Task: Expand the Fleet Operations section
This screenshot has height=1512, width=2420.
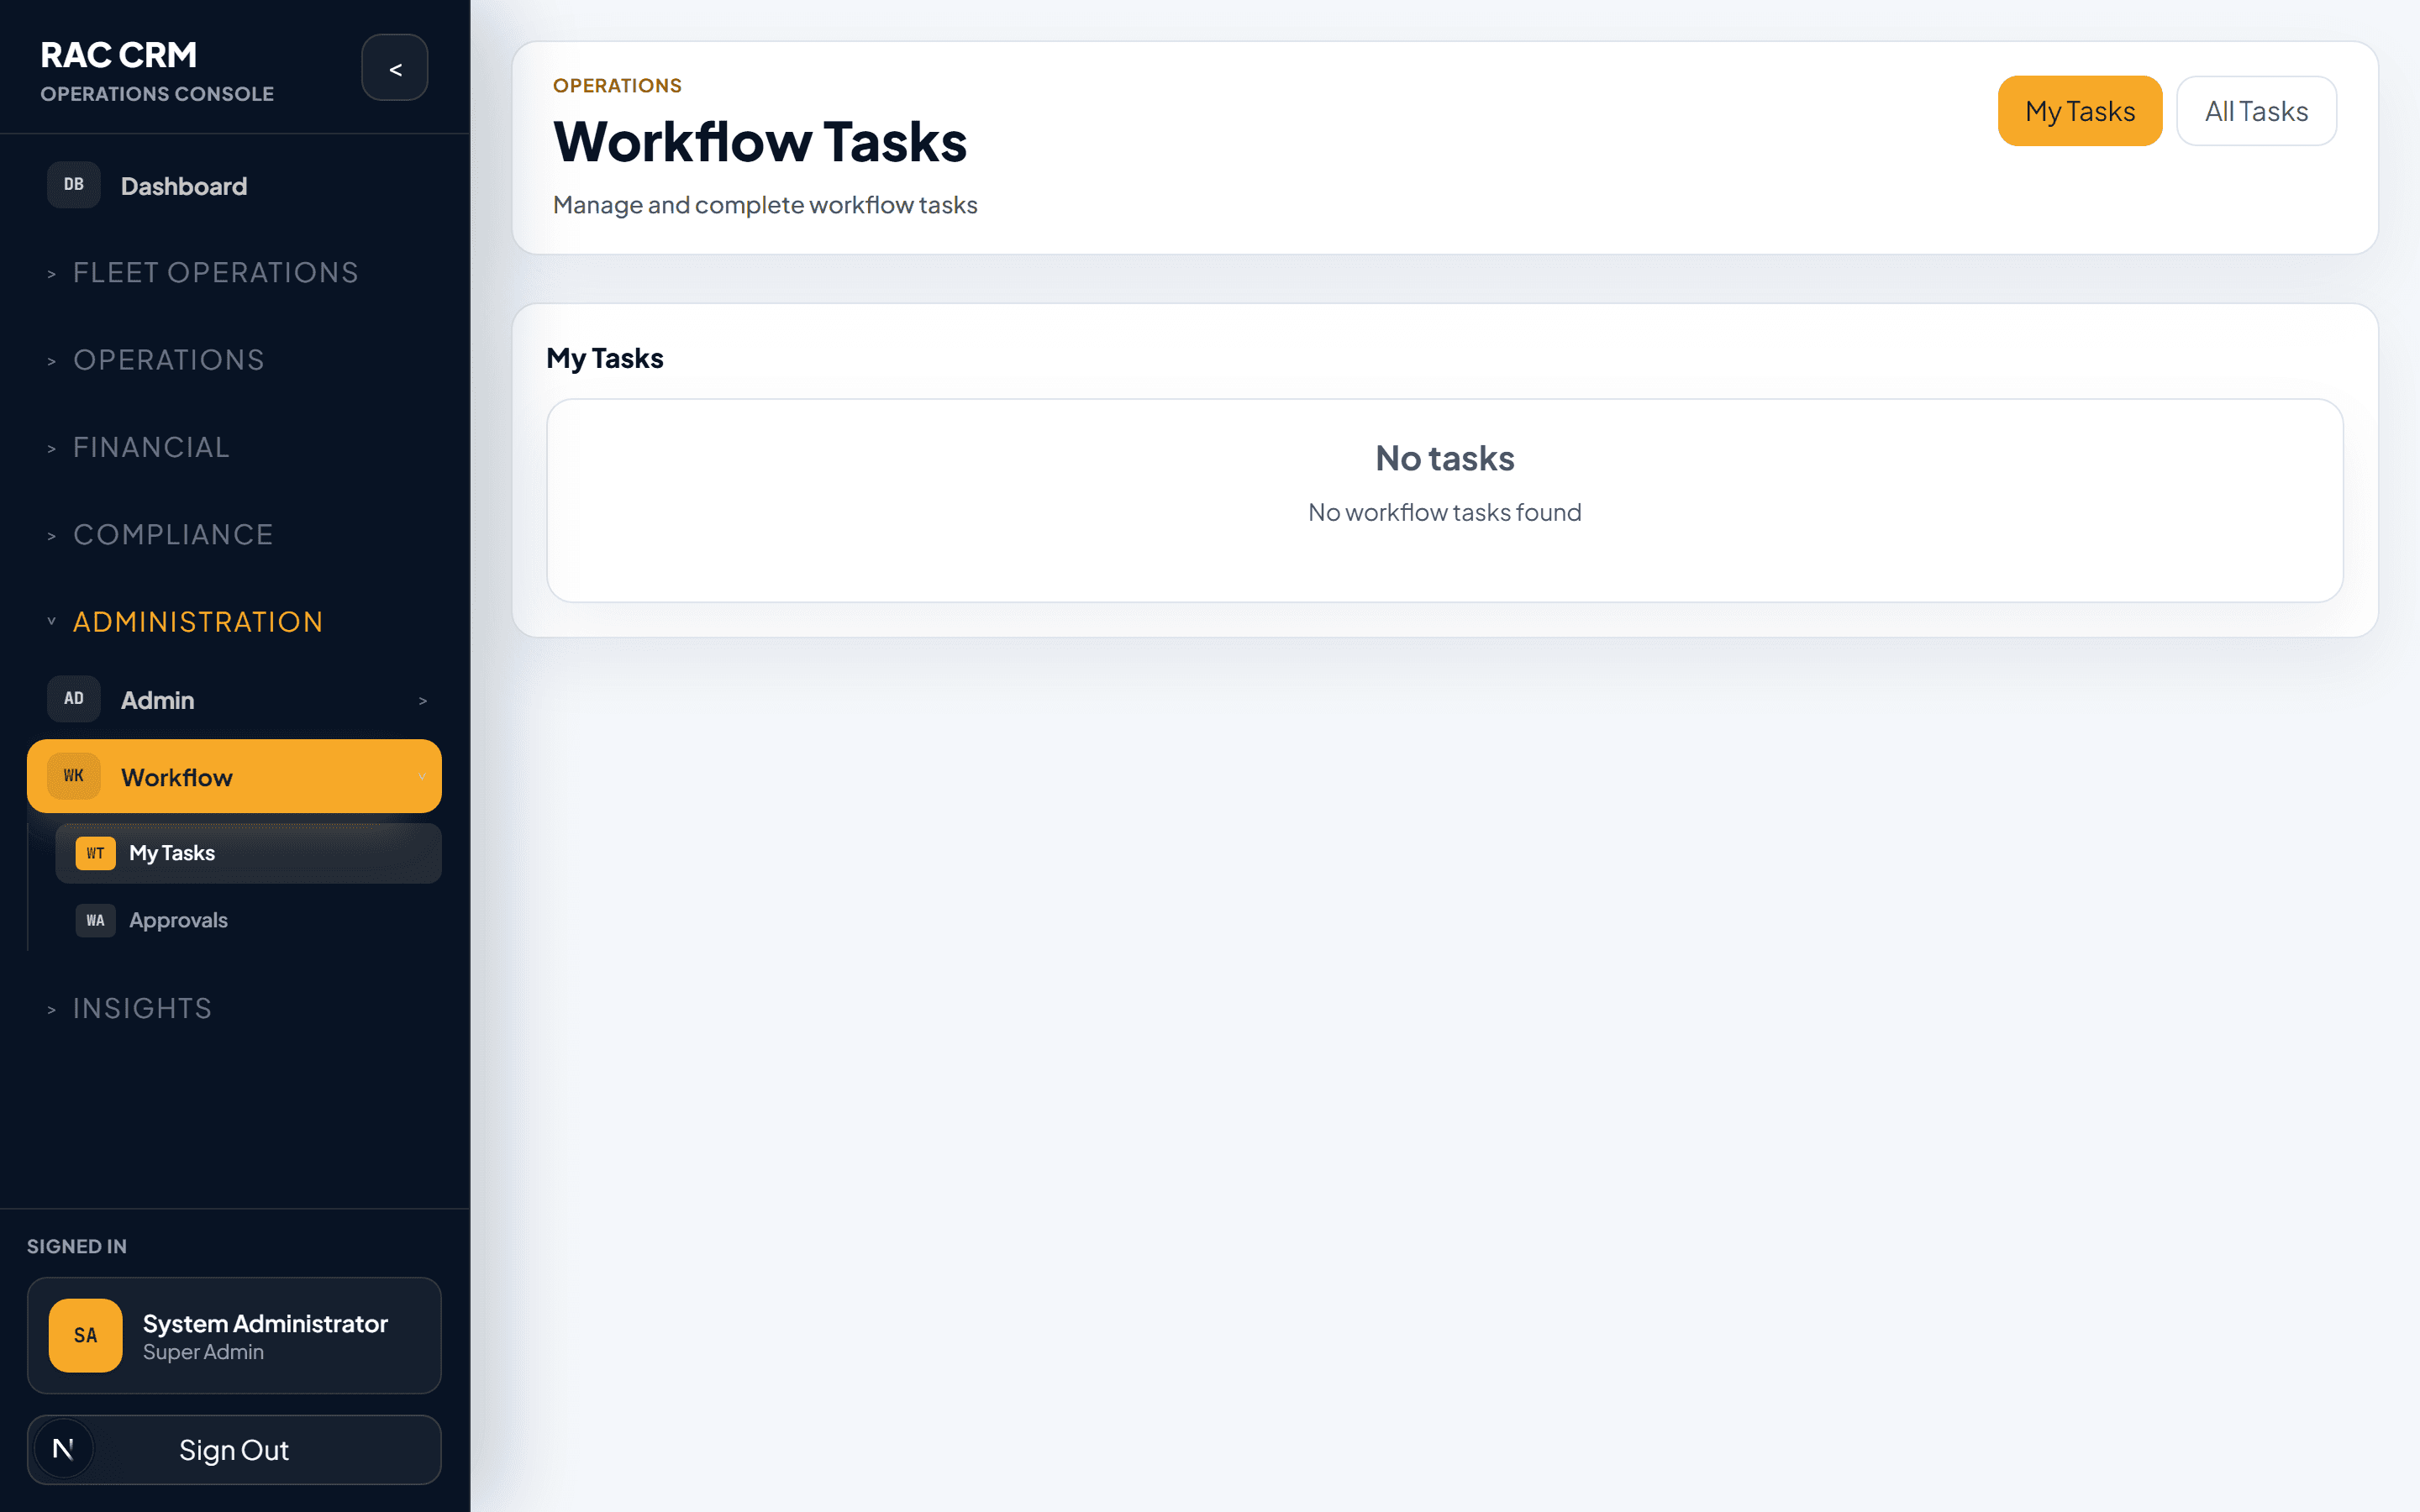Action: 203,272
